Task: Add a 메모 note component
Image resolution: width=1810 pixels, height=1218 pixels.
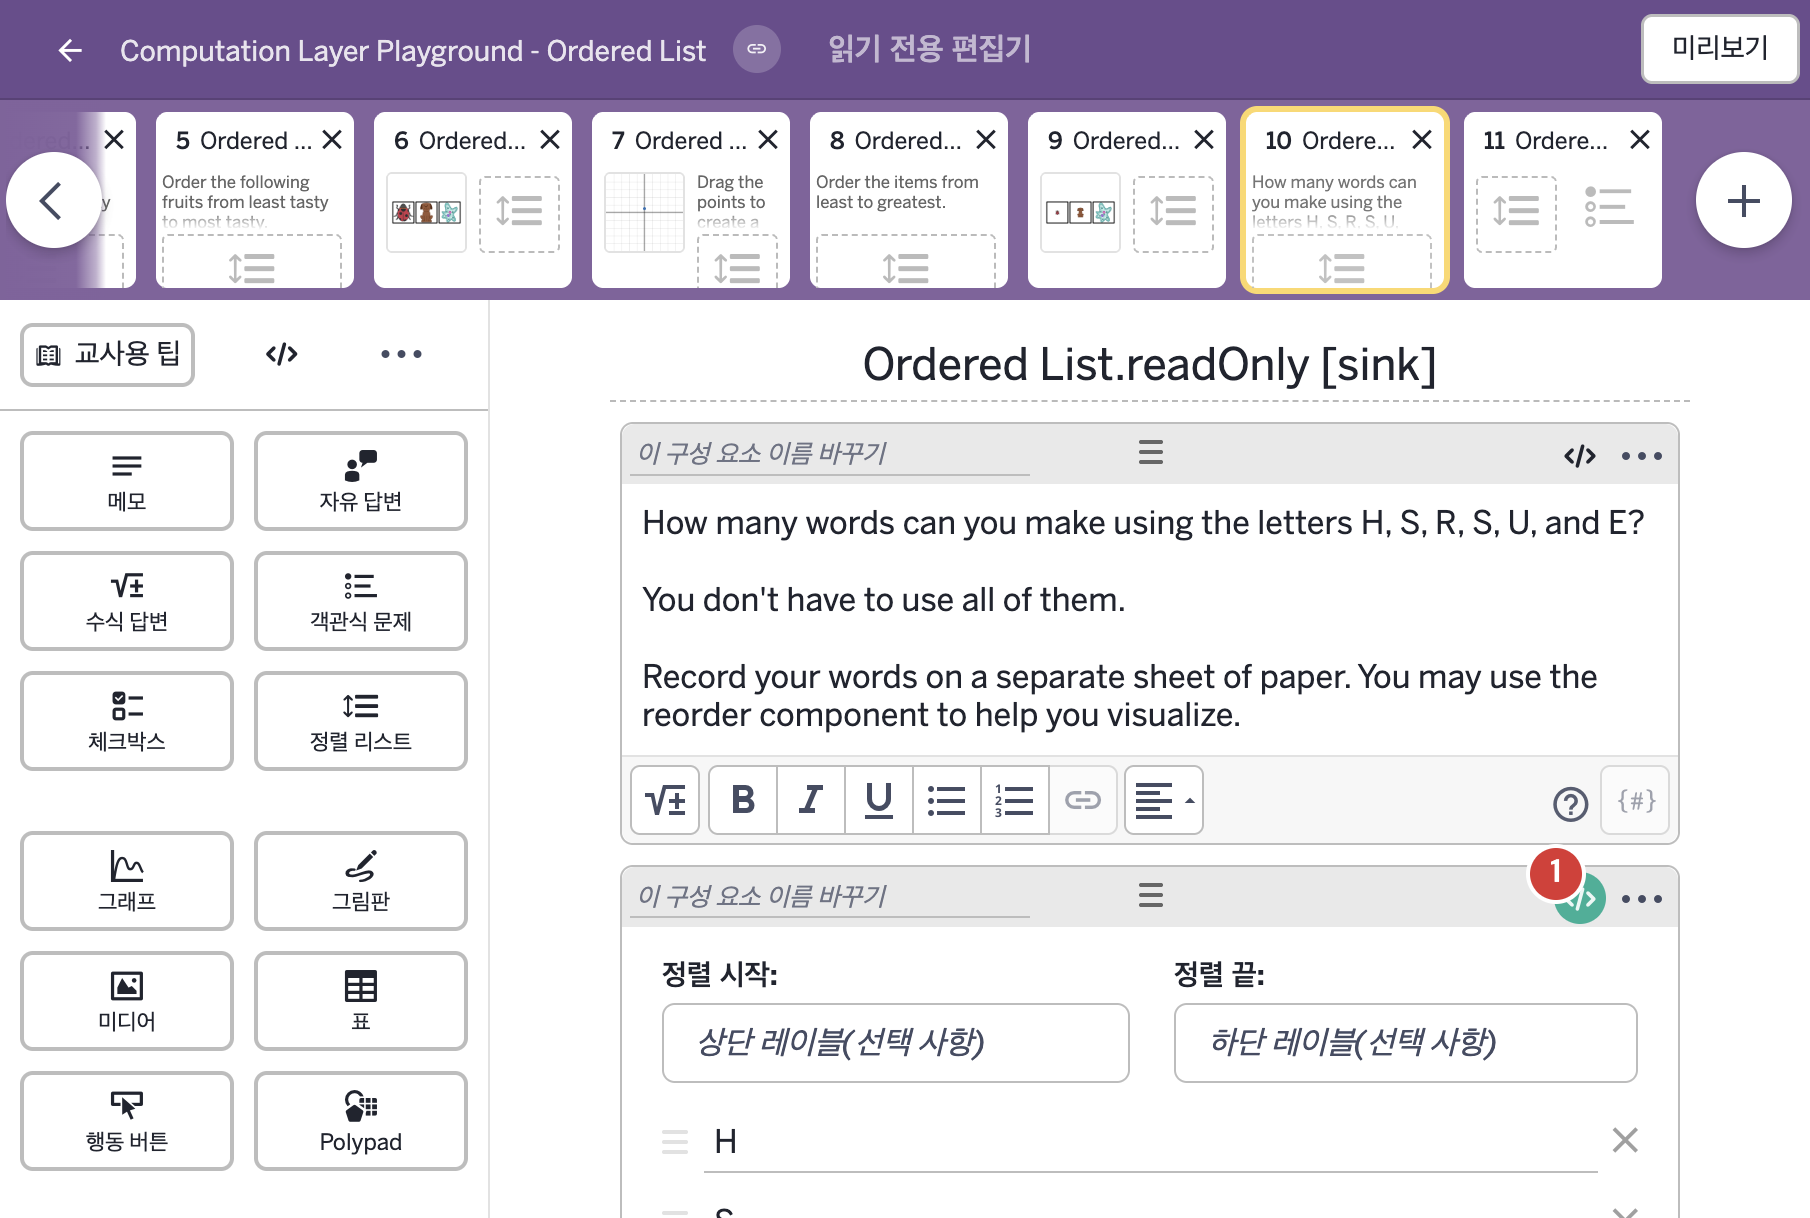Action: coord(127,481)
